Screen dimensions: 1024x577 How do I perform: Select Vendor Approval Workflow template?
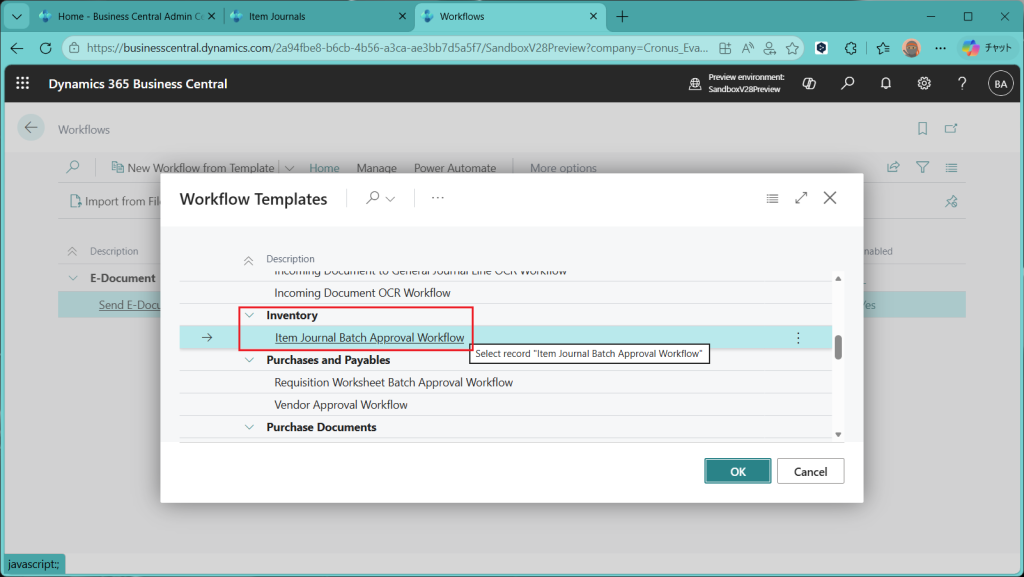click(341, 405)
